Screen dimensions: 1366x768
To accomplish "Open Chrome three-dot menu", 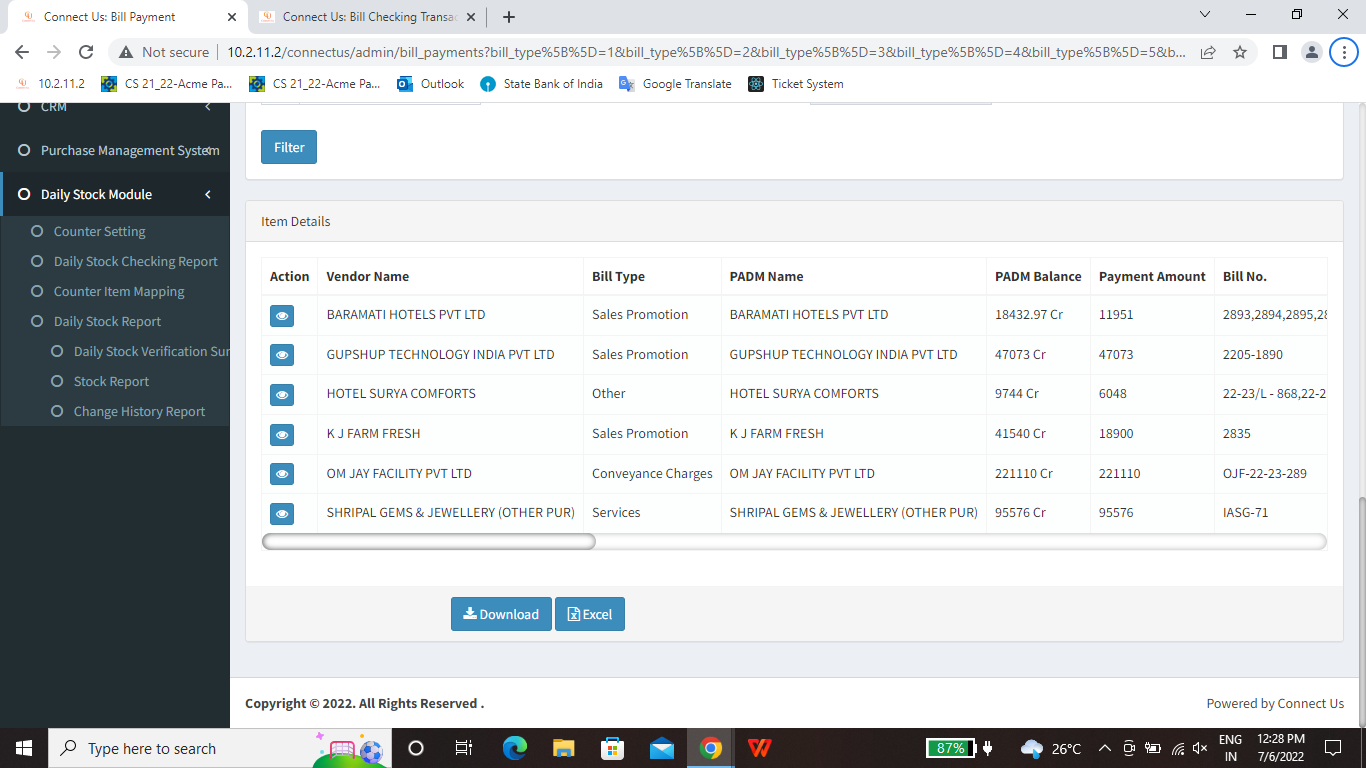I will coord(1343,52).
